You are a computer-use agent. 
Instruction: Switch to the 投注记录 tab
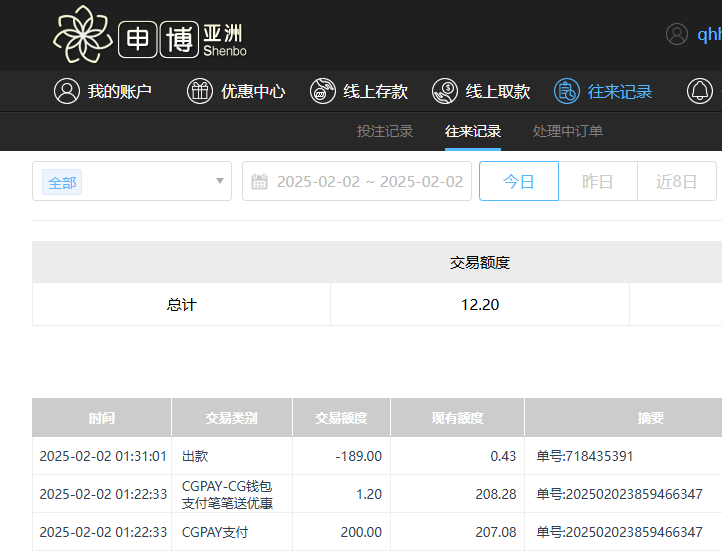click(385, 131)
